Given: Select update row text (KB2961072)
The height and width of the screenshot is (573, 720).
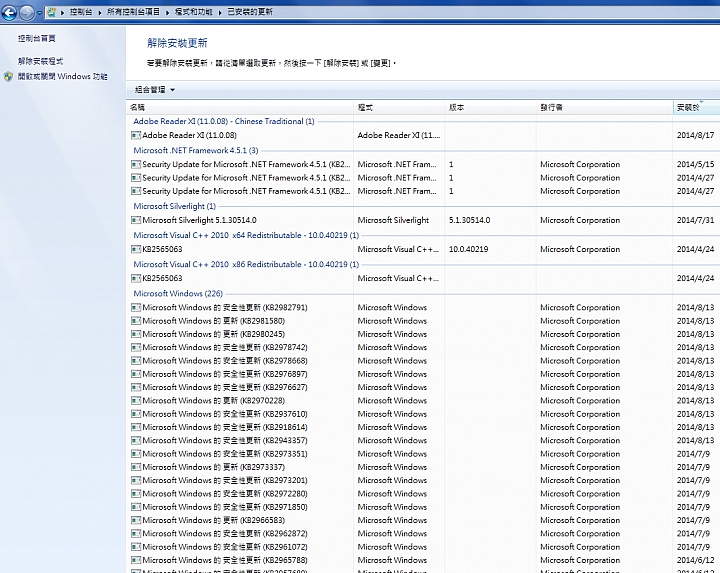Looking at the screenshot, I should (x=225, y=547).
